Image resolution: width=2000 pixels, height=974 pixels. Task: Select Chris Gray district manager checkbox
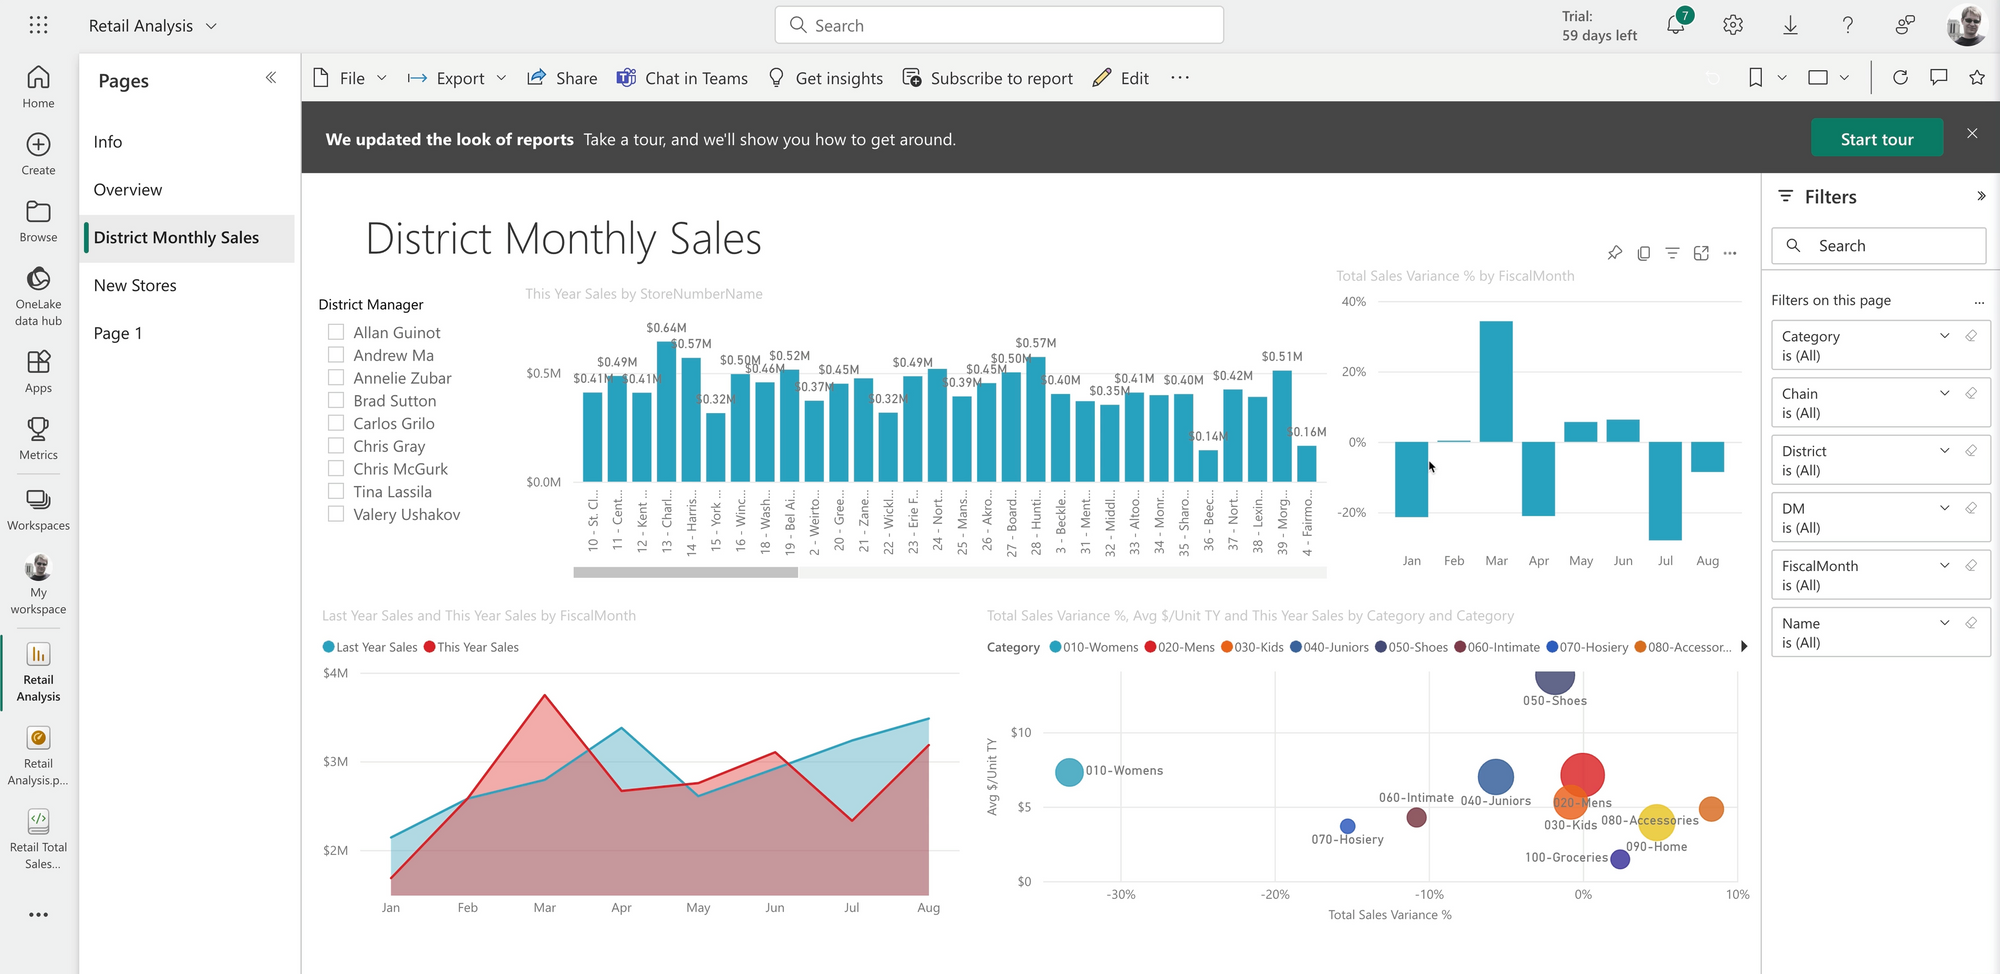click(x=336, y=446)
